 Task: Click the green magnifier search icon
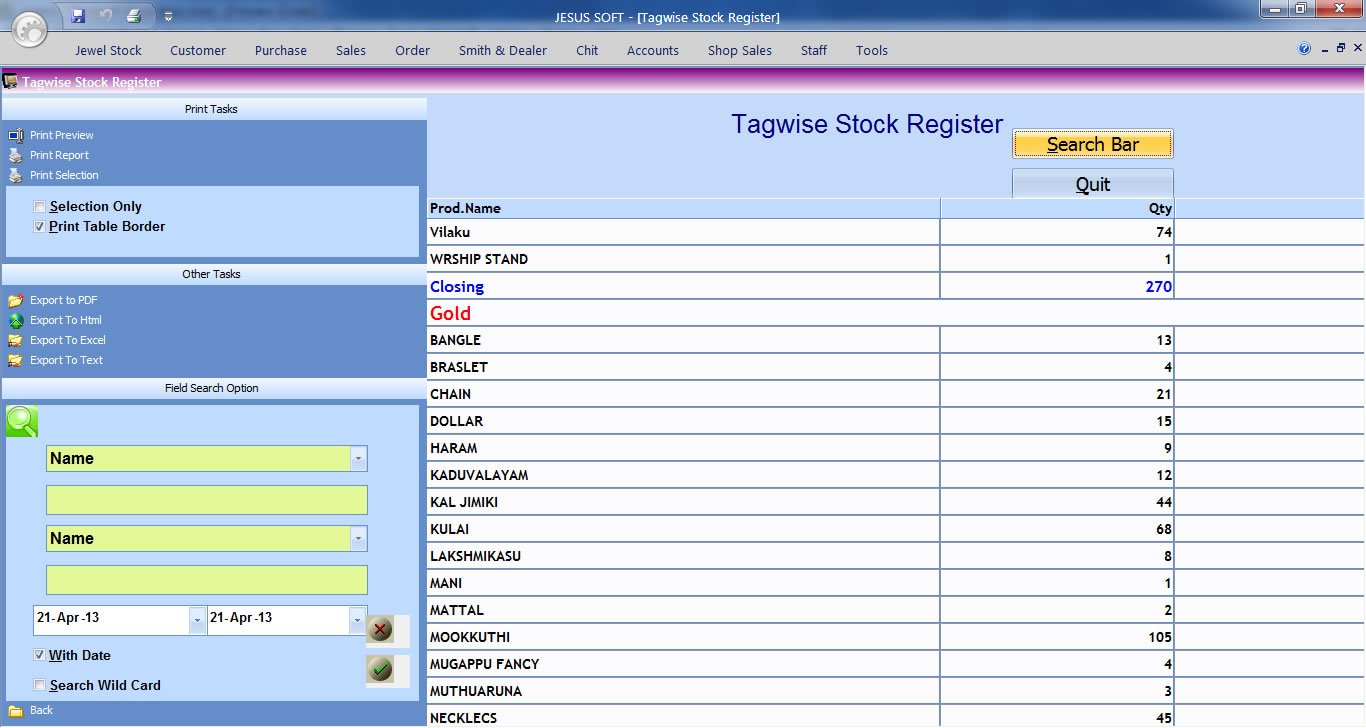pyautogui.click(x=22, y=421)
